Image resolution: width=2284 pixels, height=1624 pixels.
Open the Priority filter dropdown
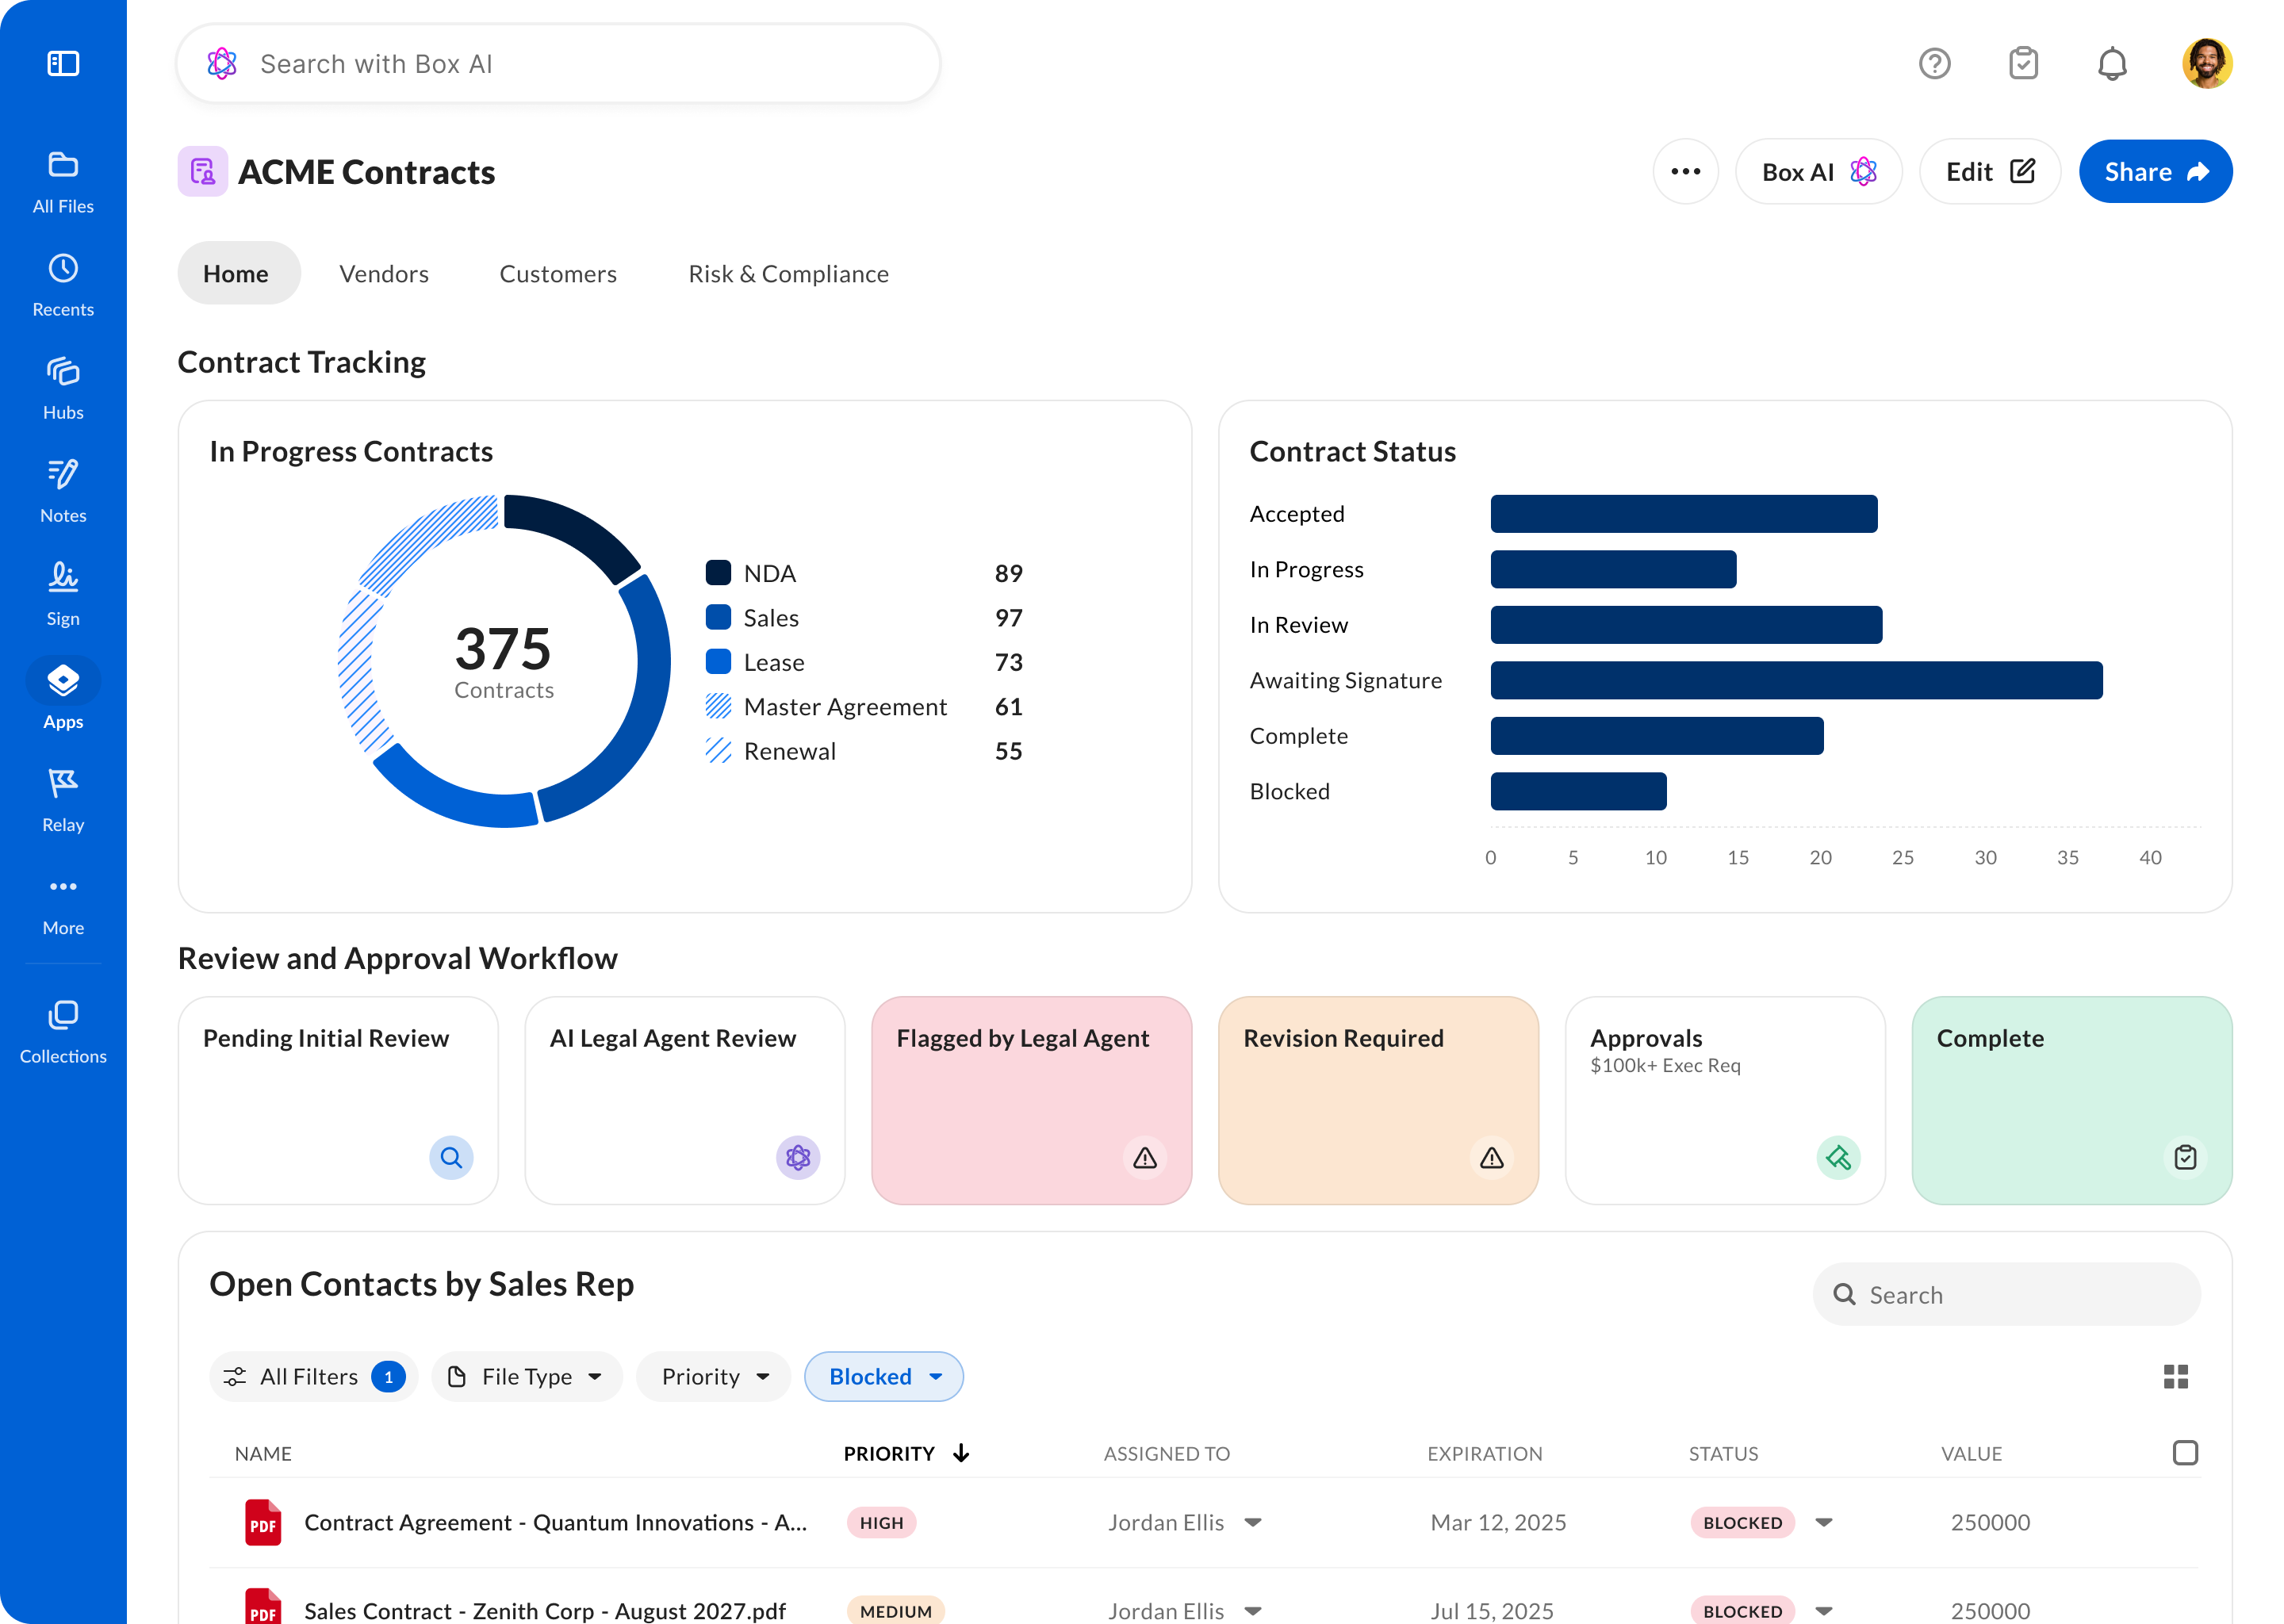714,1377
